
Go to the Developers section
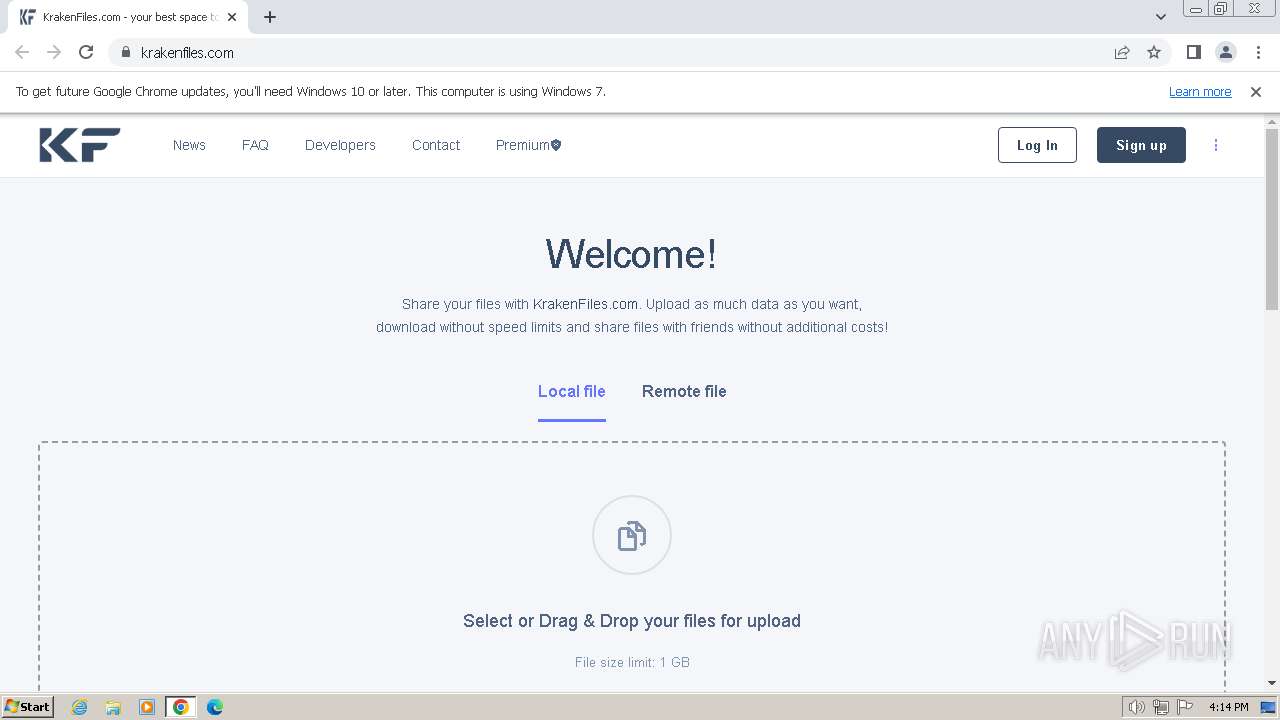340,145
